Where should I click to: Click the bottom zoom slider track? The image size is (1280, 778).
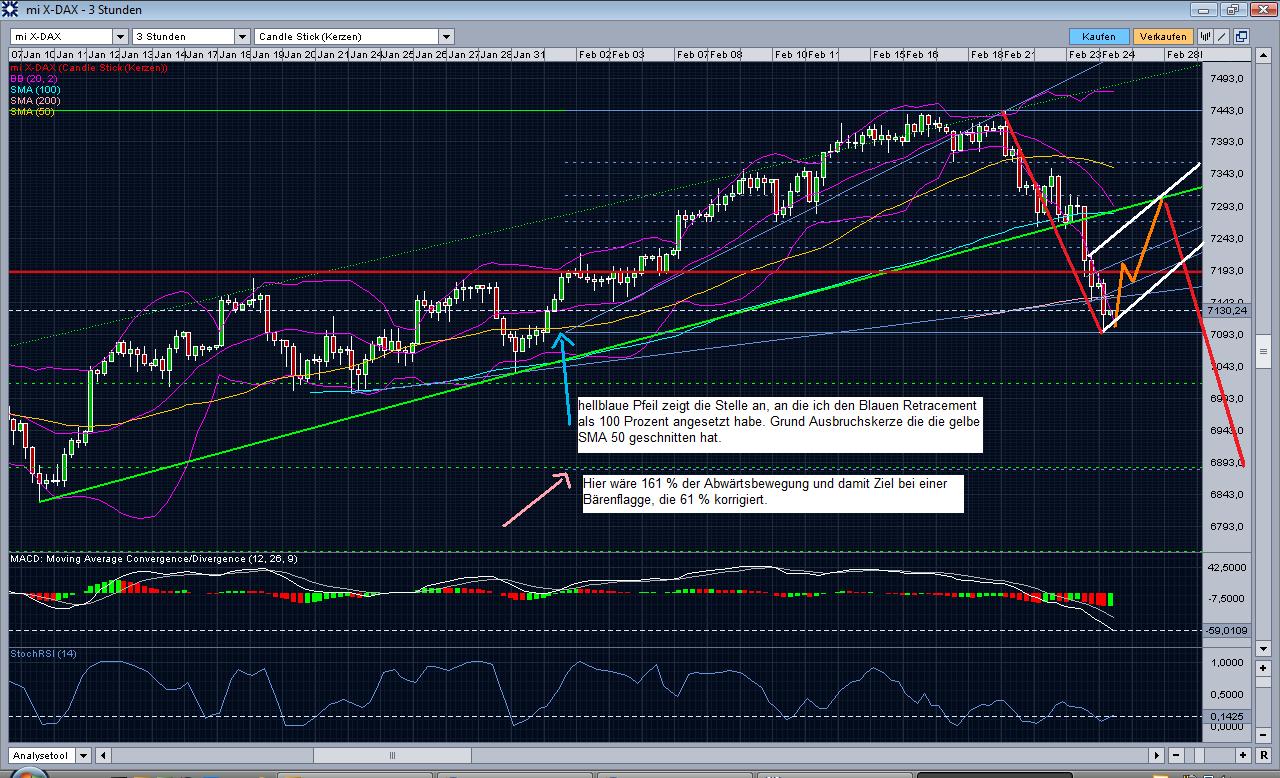pos(1210,755)
